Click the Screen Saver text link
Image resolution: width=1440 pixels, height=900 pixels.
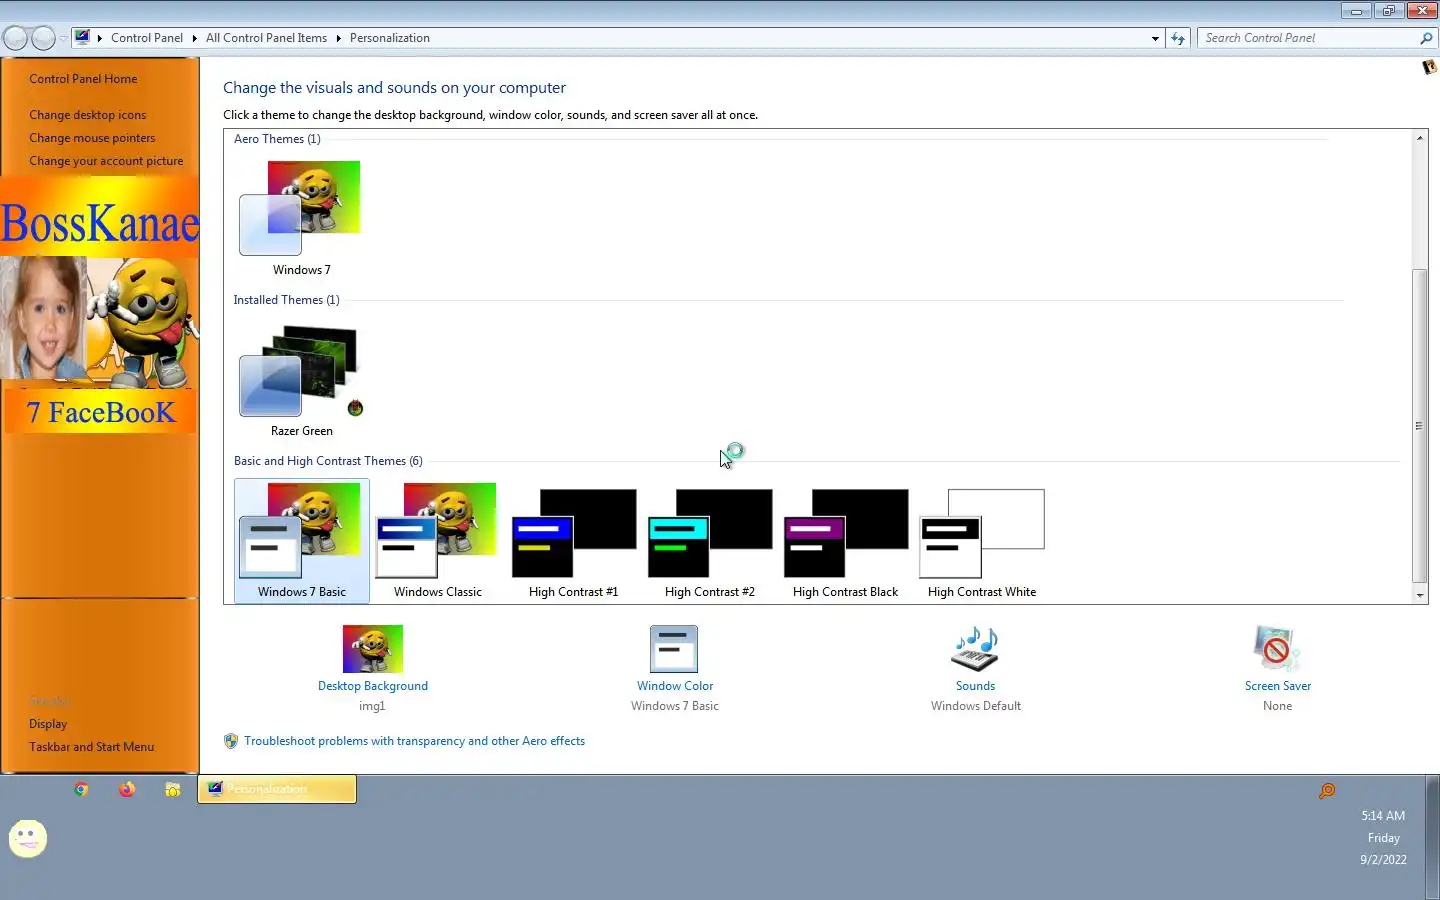(x=1277, y=686)
